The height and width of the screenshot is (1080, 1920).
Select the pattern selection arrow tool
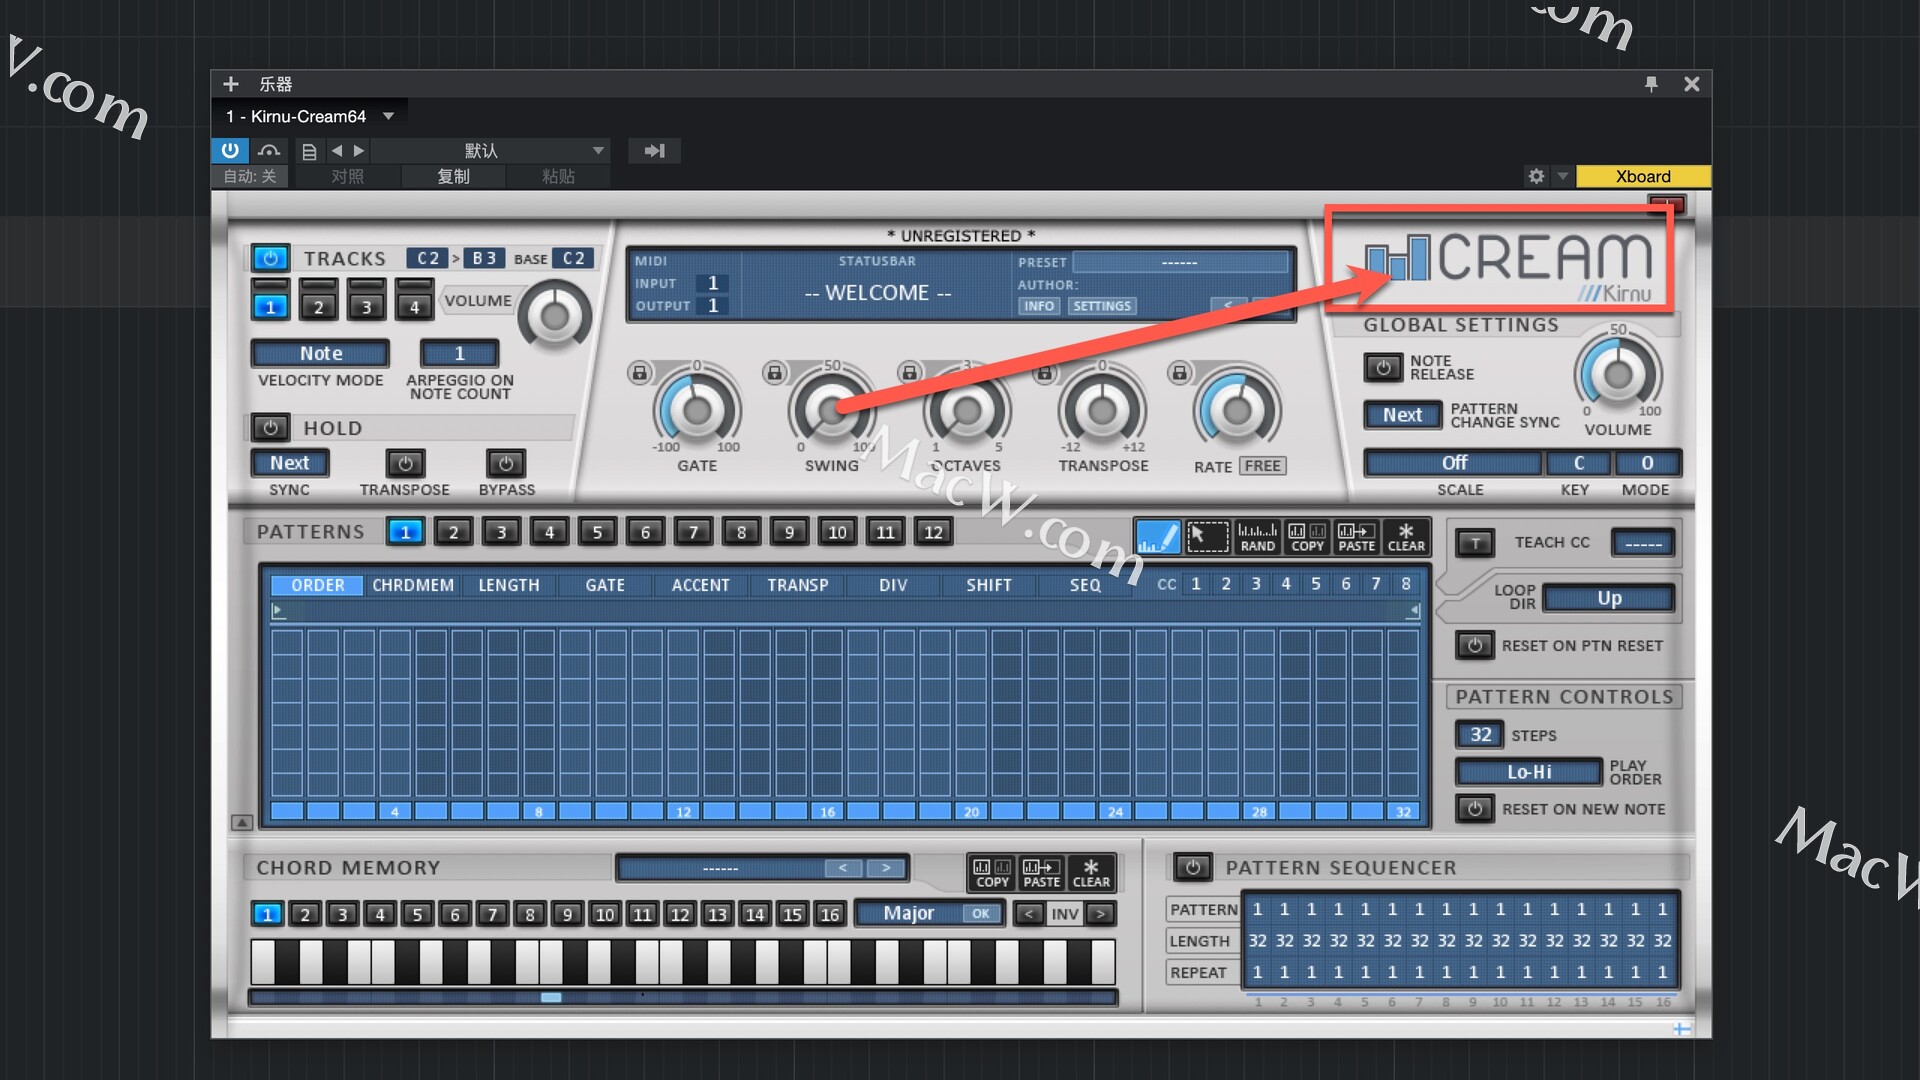(x=1207, y=537)
